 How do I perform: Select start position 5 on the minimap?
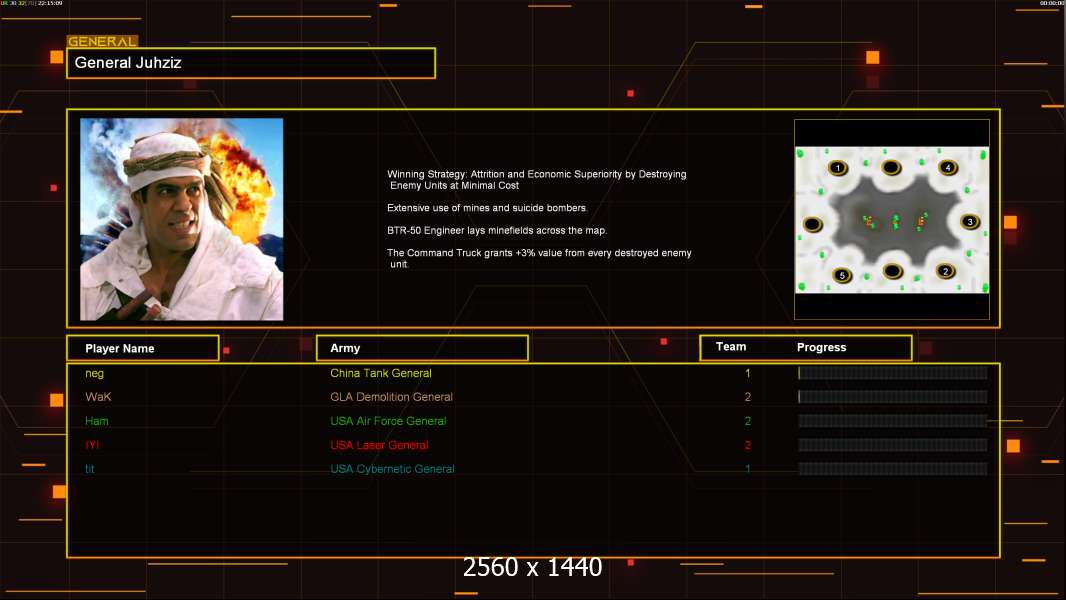click(842, 275)
